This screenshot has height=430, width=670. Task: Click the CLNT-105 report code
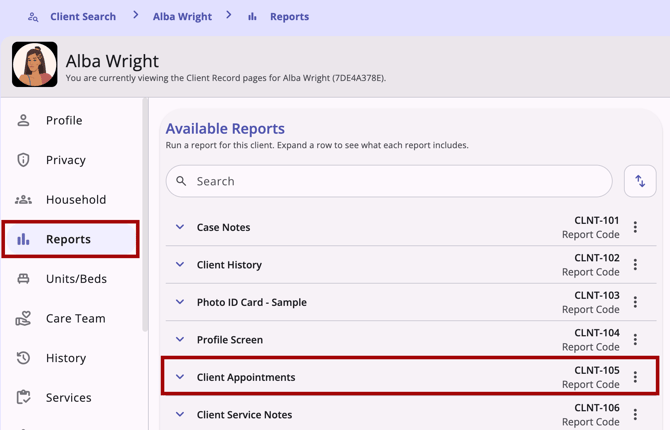597,370
